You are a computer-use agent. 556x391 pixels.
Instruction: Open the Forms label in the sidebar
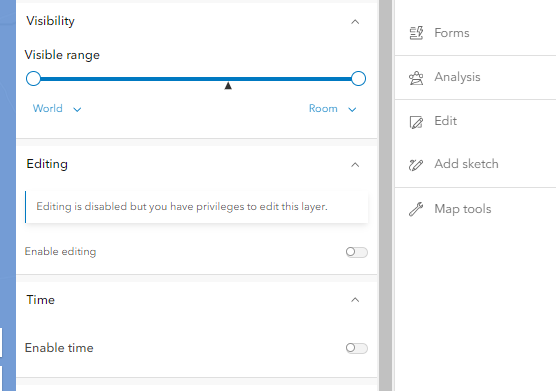pyautogui.click(x=452, y=33)
